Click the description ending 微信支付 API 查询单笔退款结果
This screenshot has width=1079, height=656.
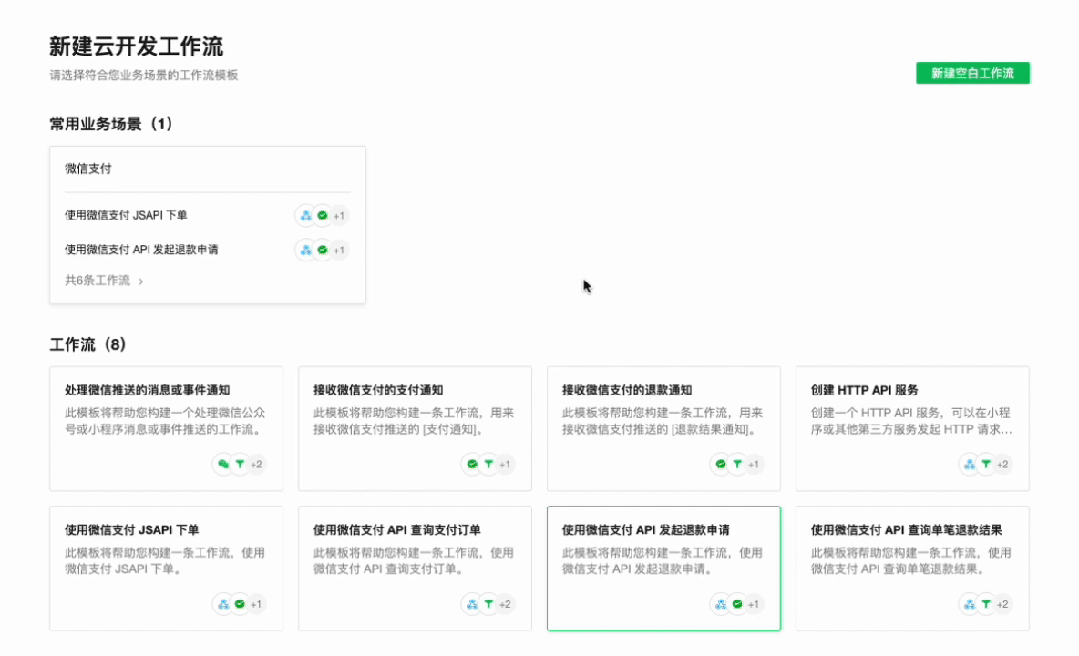pyautogui.click(x=911, y=561)
